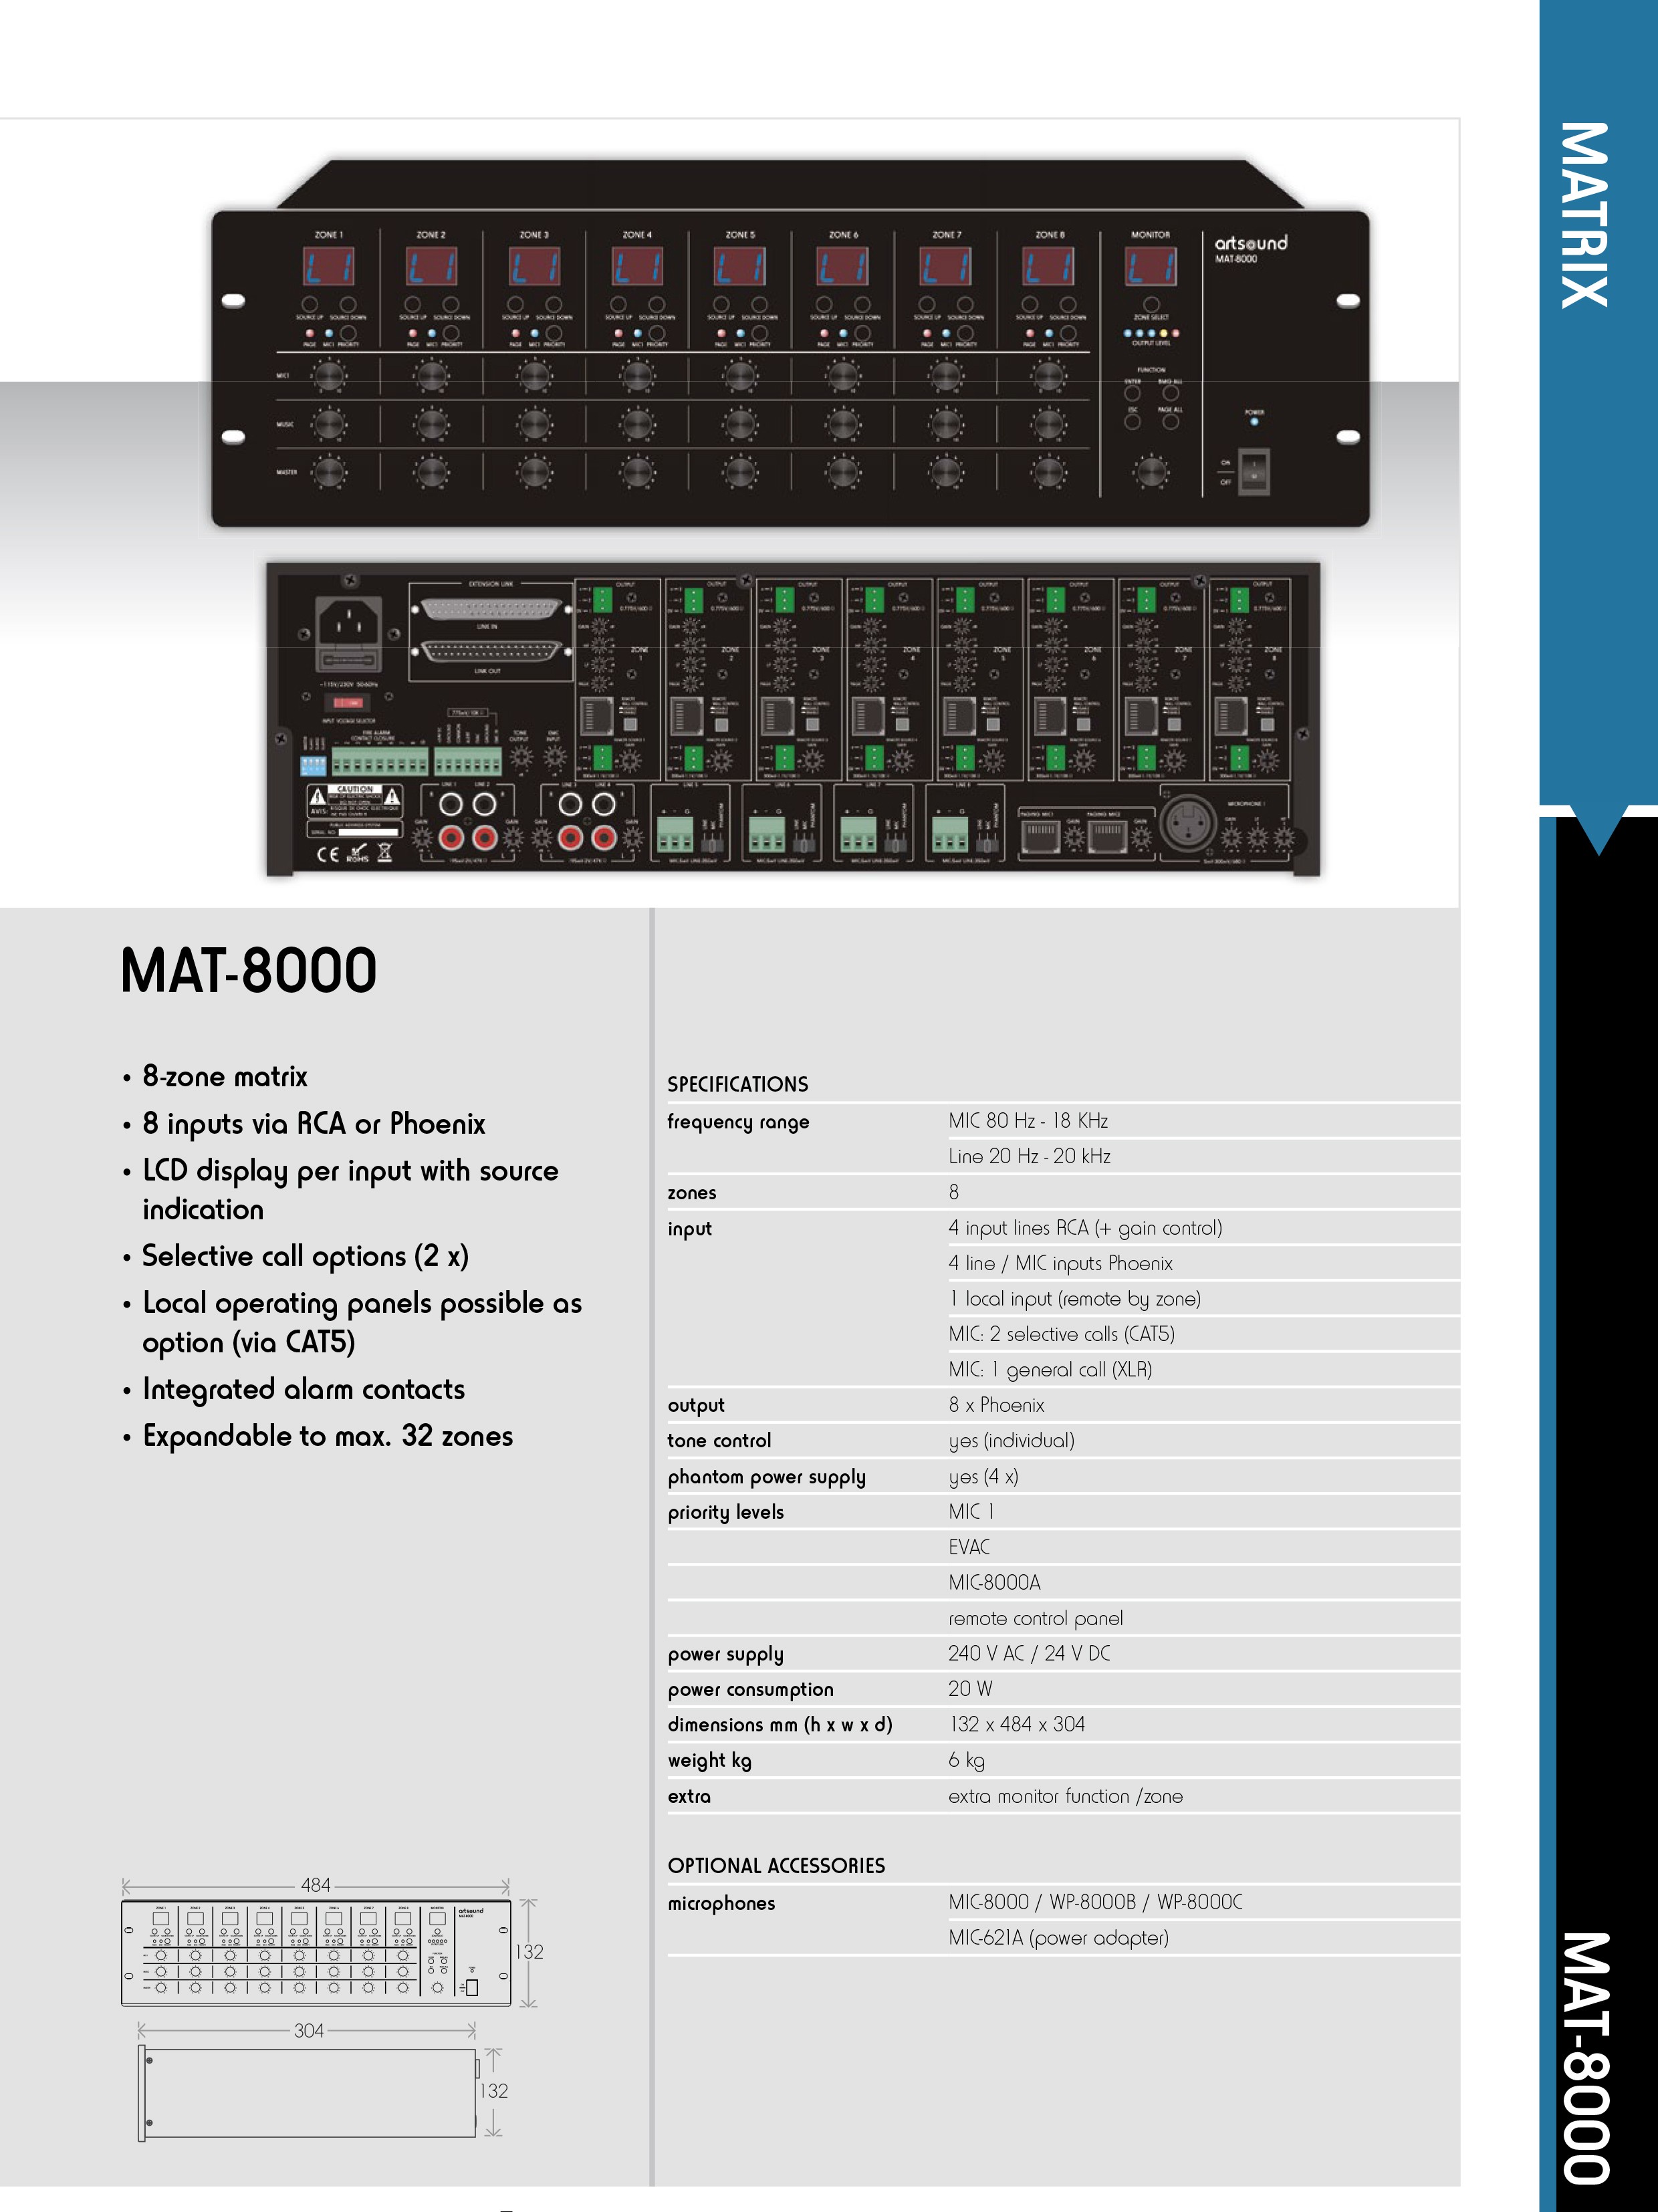Click the priority level 'remote control panel'
1658x2212 pixels.
[x=1035, y=1618]
